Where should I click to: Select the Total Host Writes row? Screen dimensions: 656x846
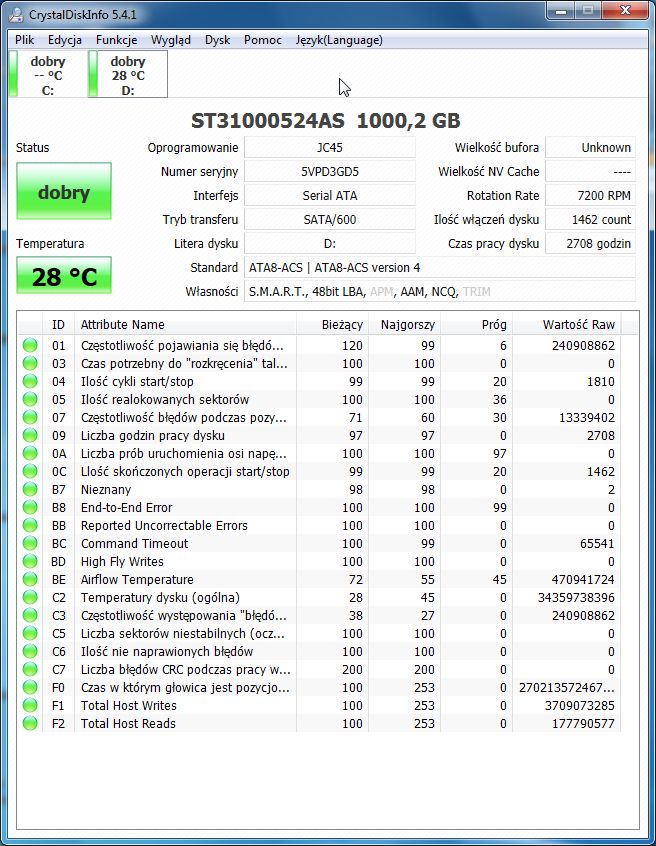click(319, 706)
